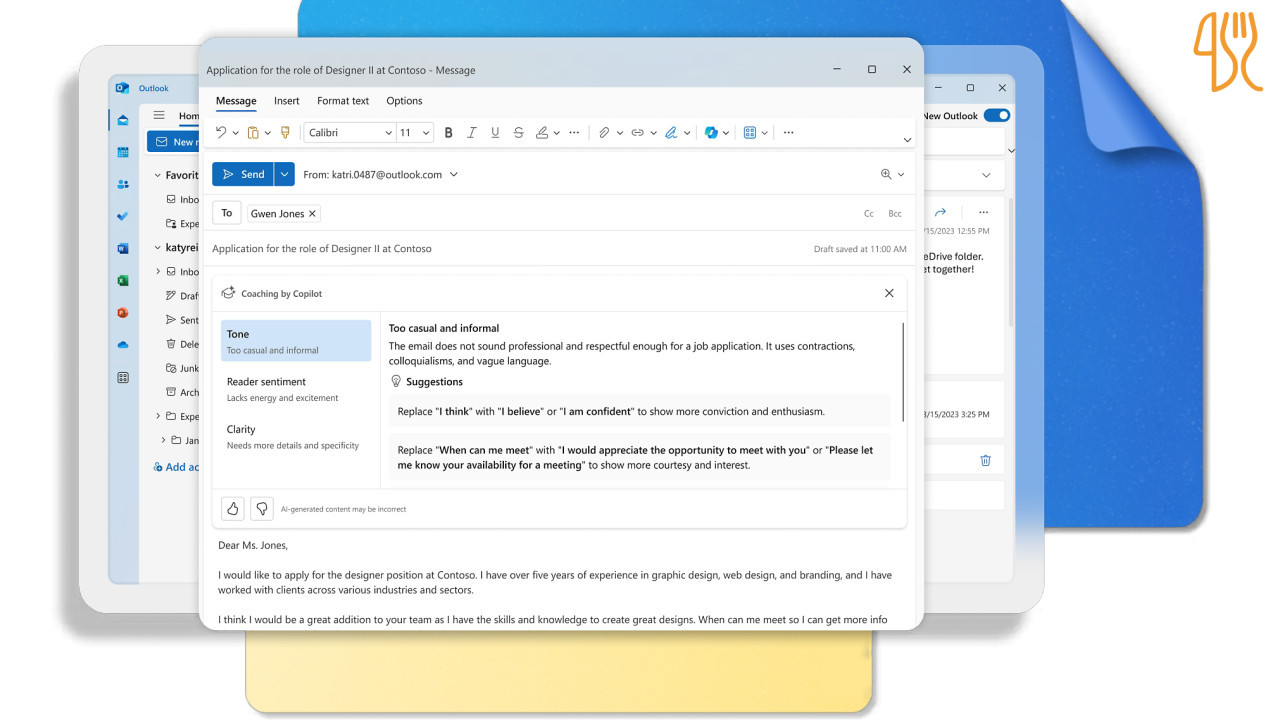Expand the Send options arrow
The width and height of the screenshot is (1280, 720).
pyautogui.click(x=285, y=174)
